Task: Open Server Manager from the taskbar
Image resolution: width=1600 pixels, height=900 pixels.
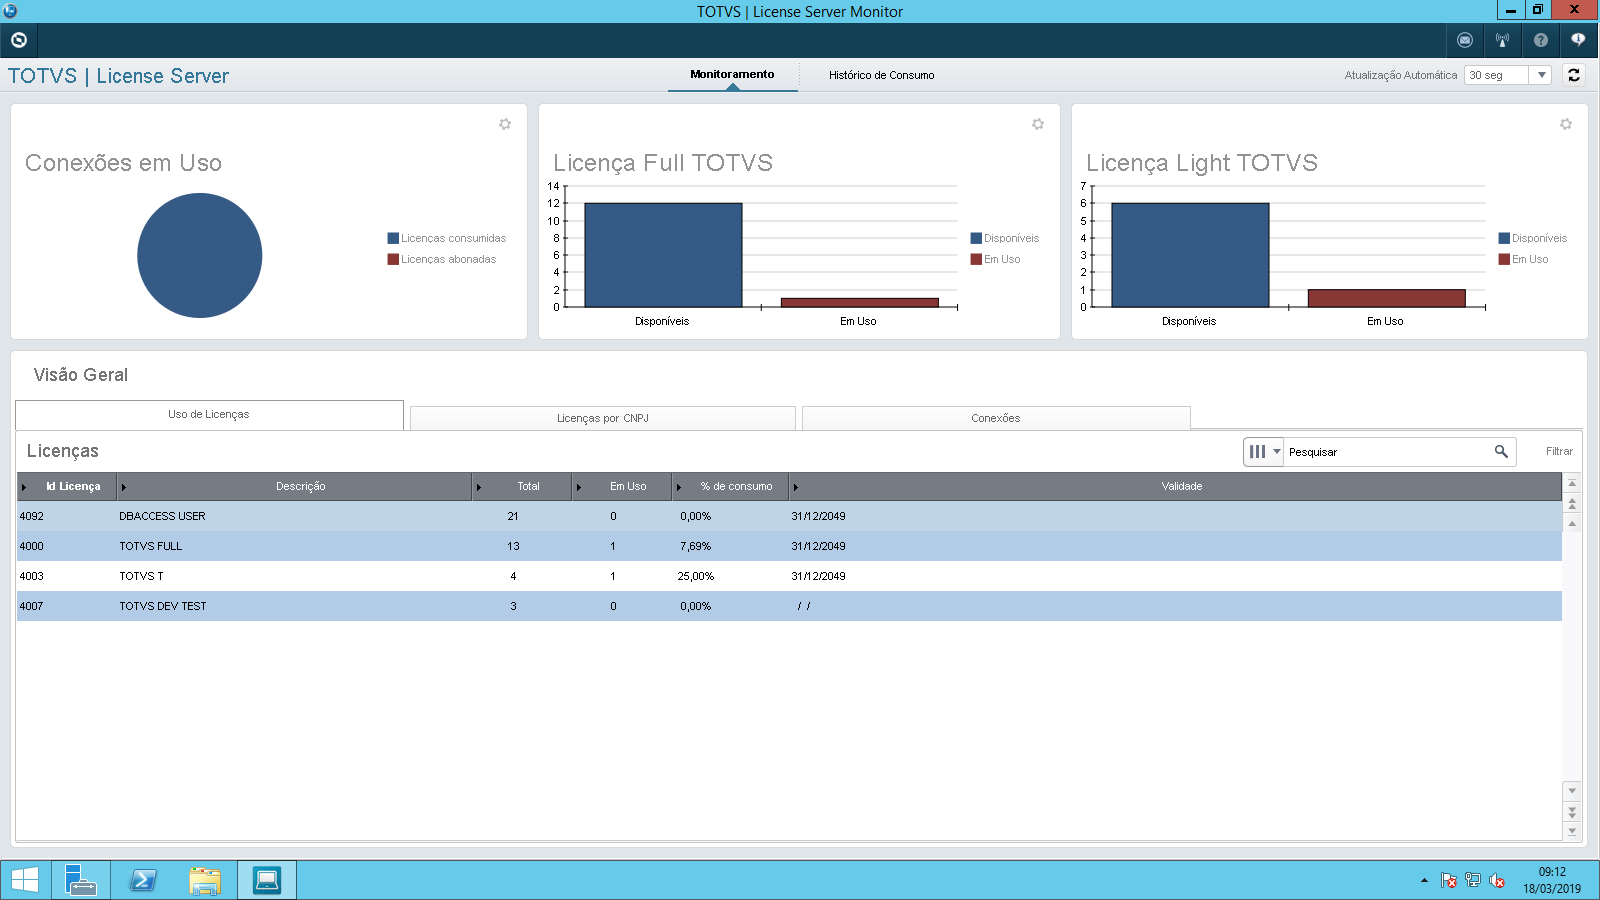Action: click(80, 880)
